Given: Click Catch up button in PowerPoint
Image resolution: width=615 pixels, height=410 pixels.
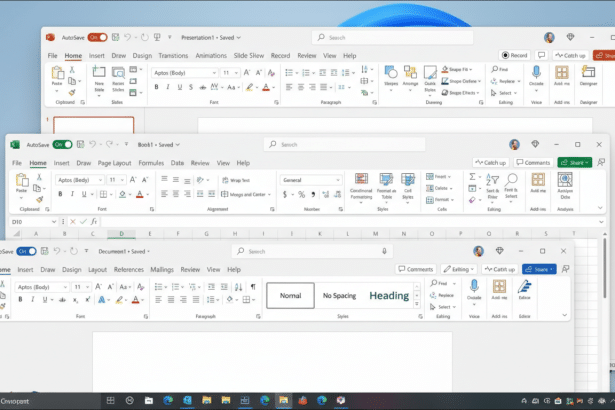Looking at the screenshot, I should tap(571, 55).
